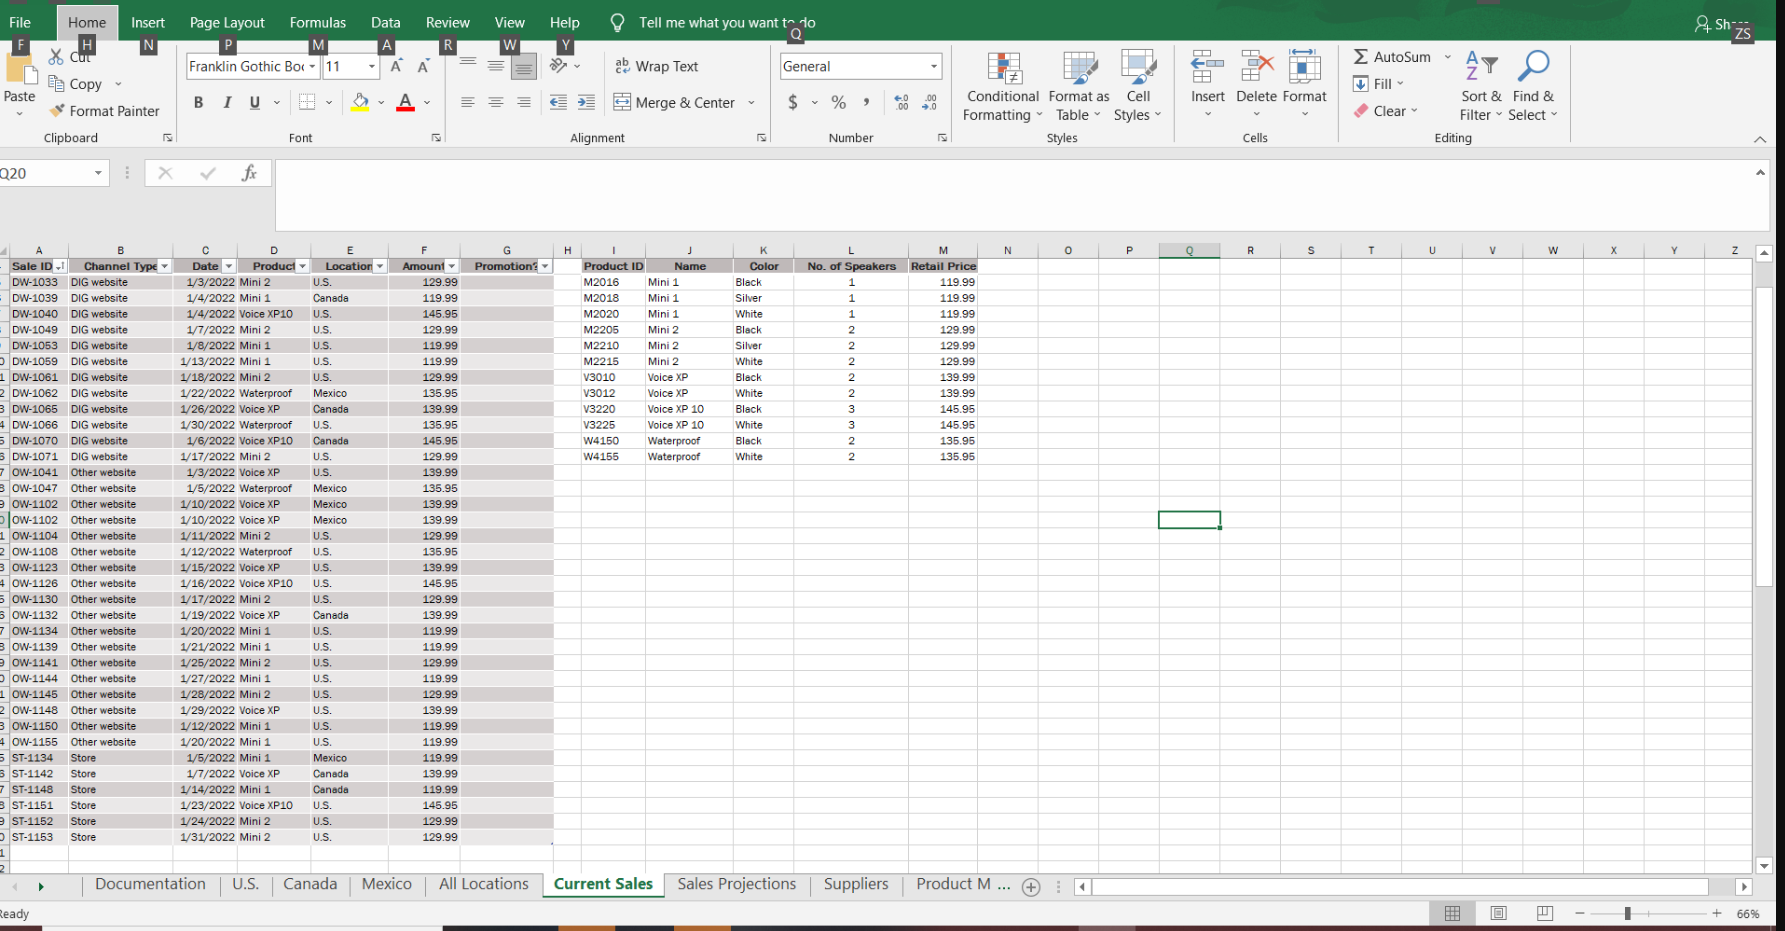
Task: Click the AutoSum sigma icon
Action: tap(1361, 57)
